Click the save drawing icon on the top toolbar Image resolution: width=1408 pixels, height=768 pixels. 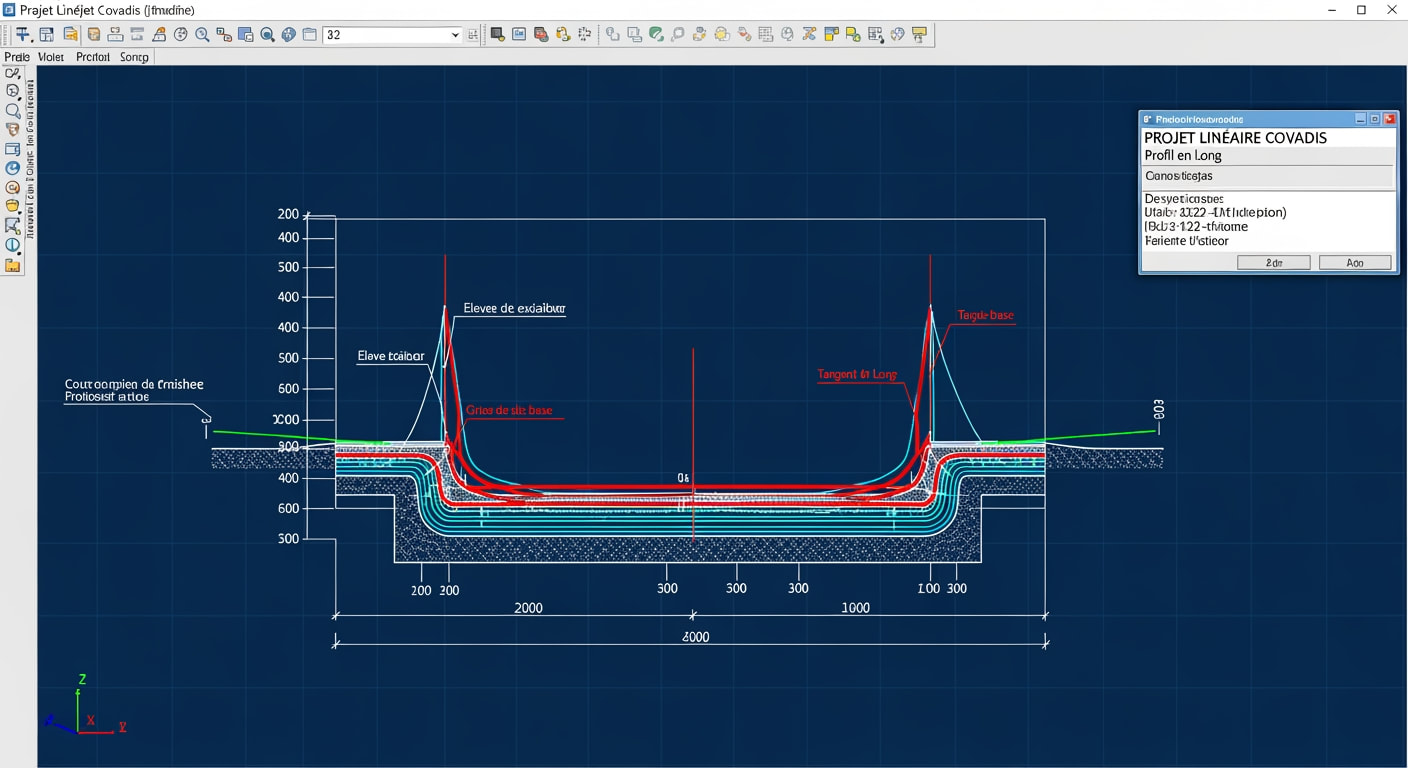pyautogui.click(x=48, y=33)
